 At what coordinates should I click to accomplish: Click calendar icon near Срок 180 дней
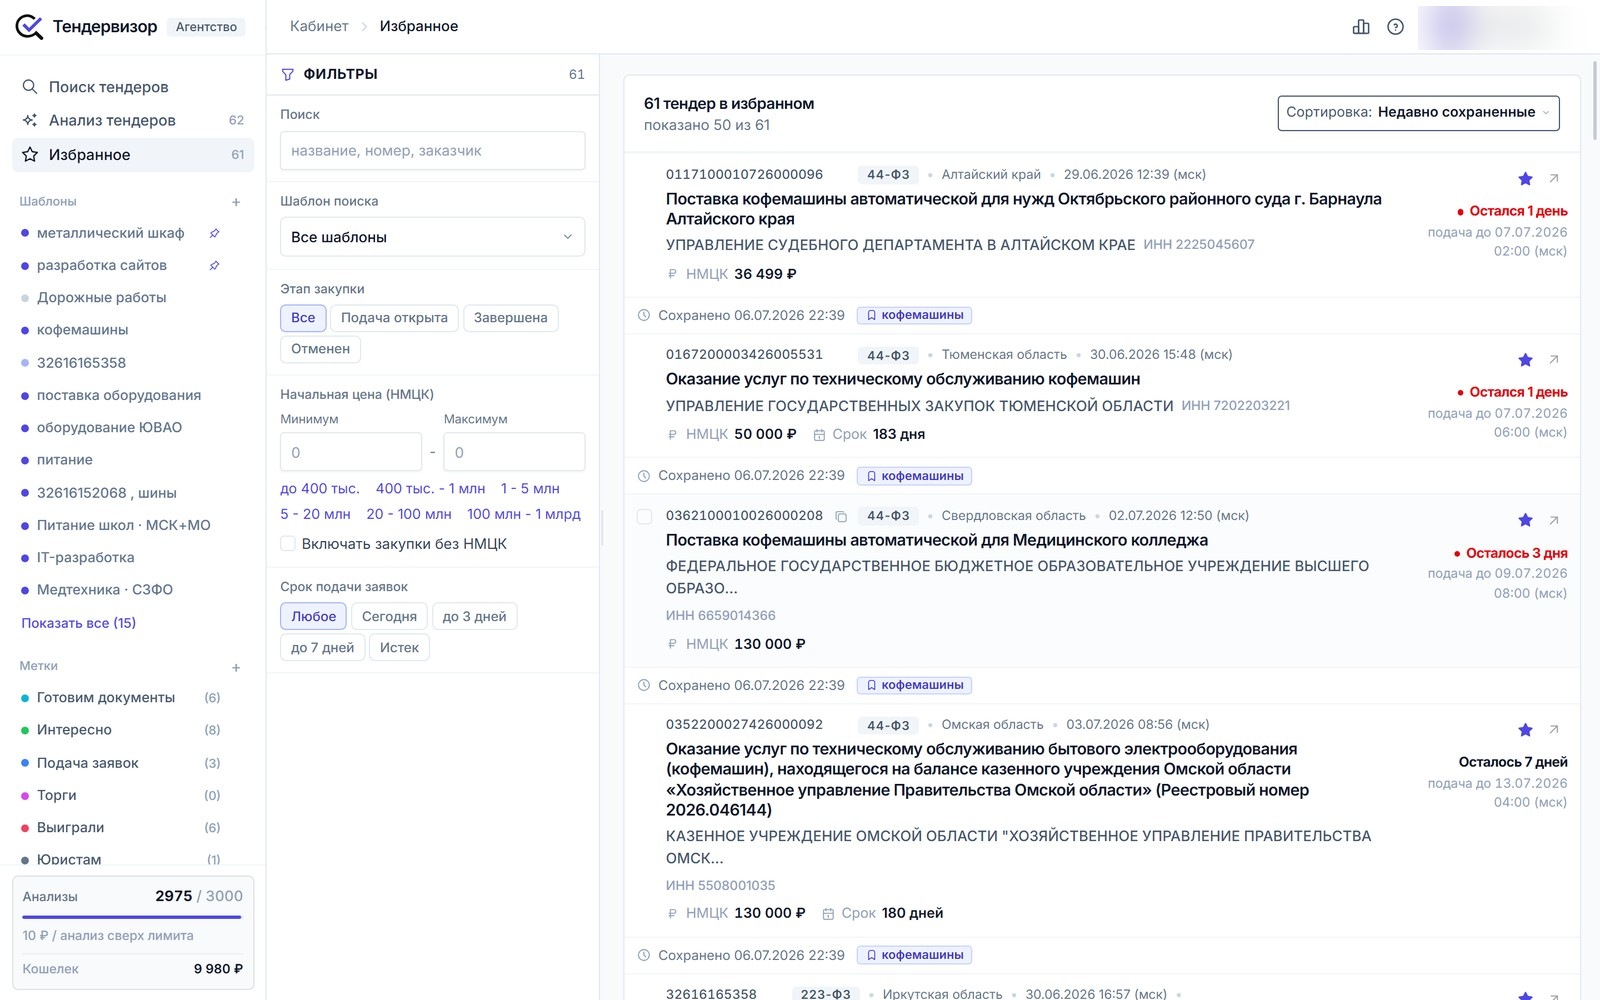[x=828, y=914]
